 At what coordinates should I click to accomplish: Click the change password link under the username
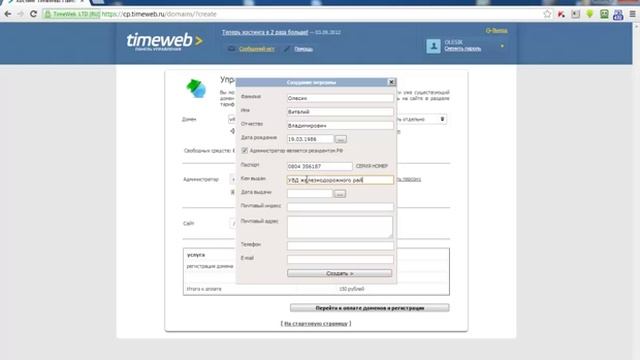click(x=462, y=49)
